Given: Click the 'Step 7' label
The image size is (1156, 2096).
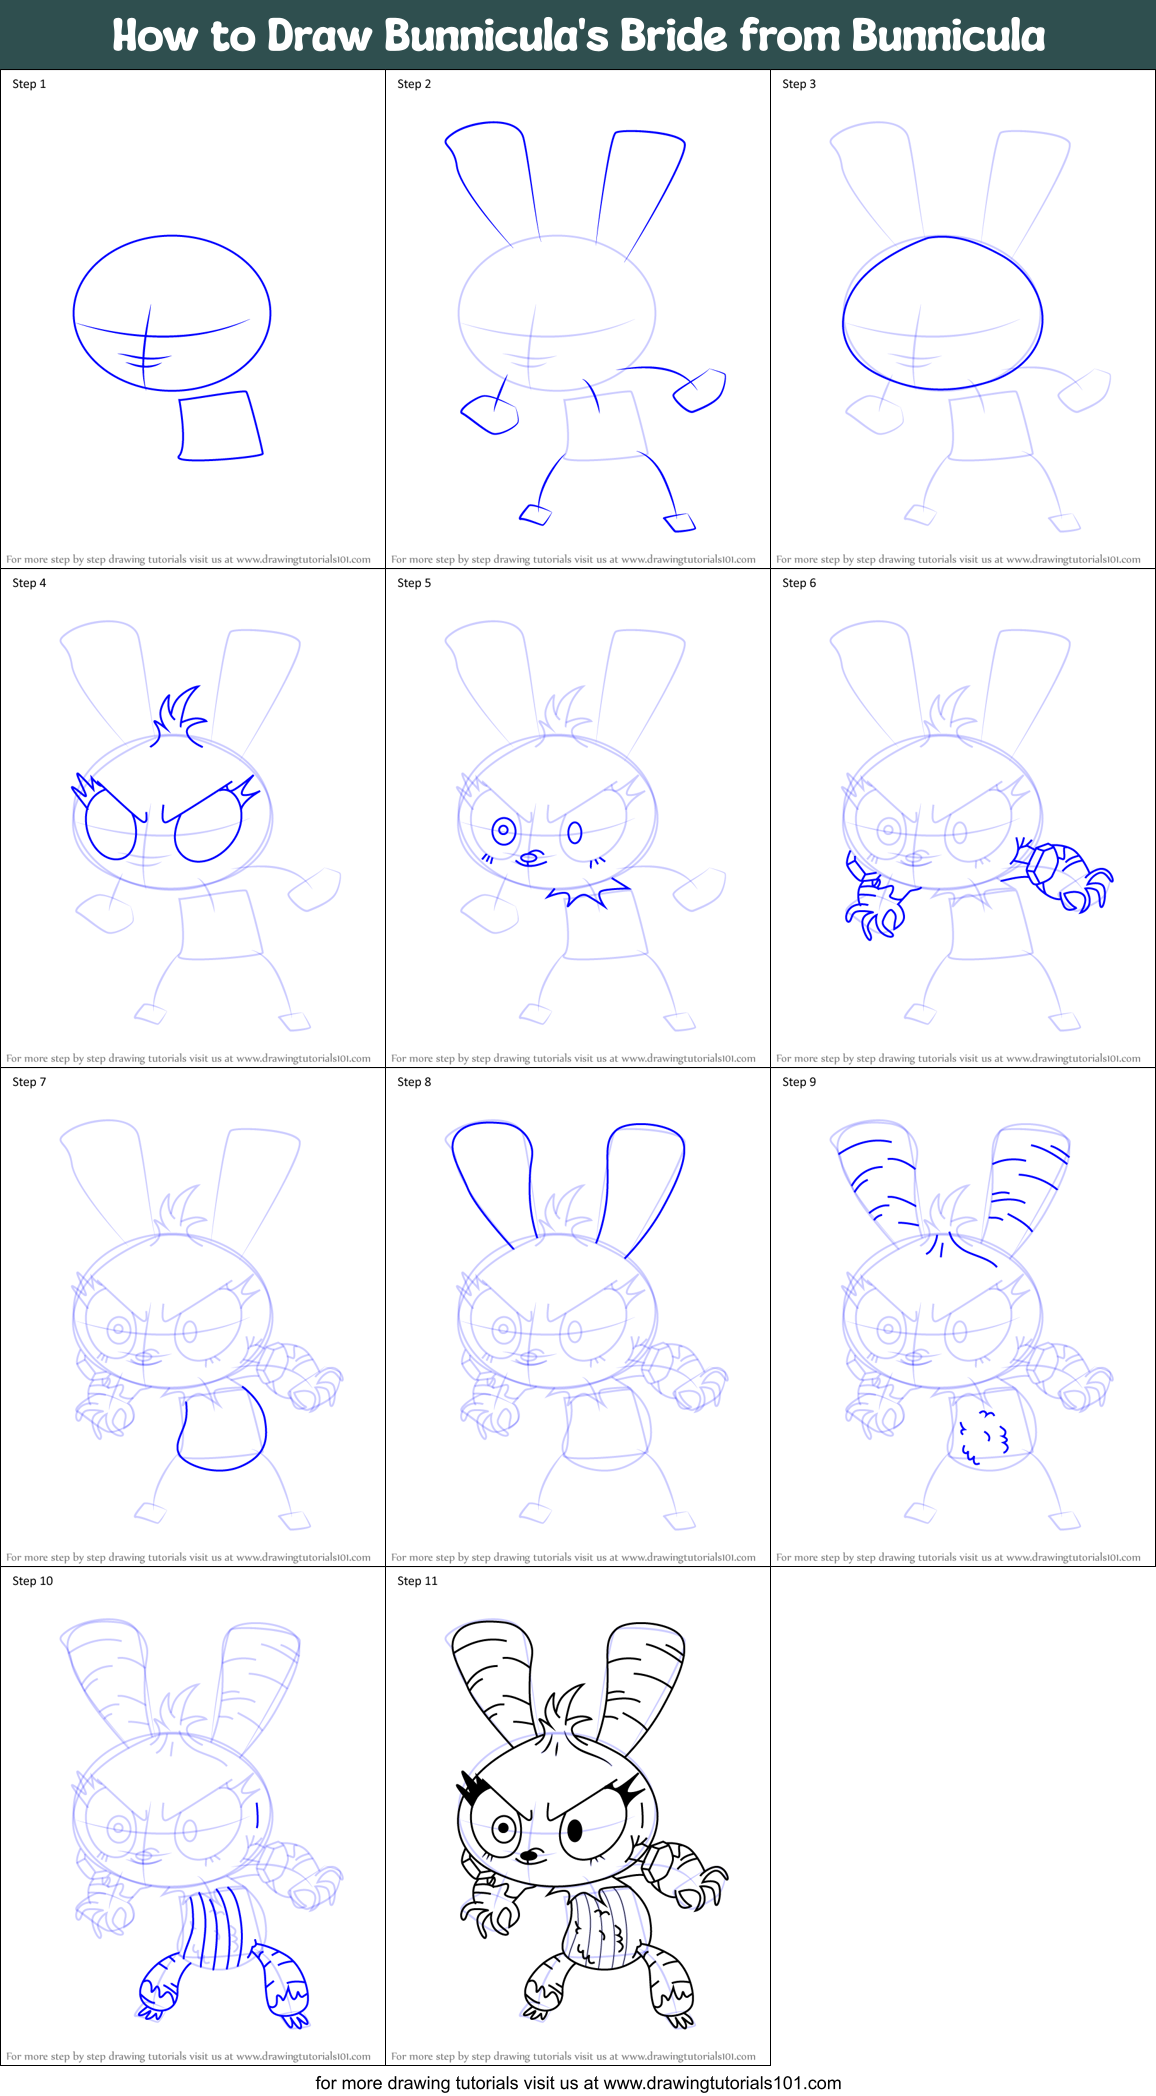Looking at the screenshot, I should pyautogui.click(x=29, y=1082).
